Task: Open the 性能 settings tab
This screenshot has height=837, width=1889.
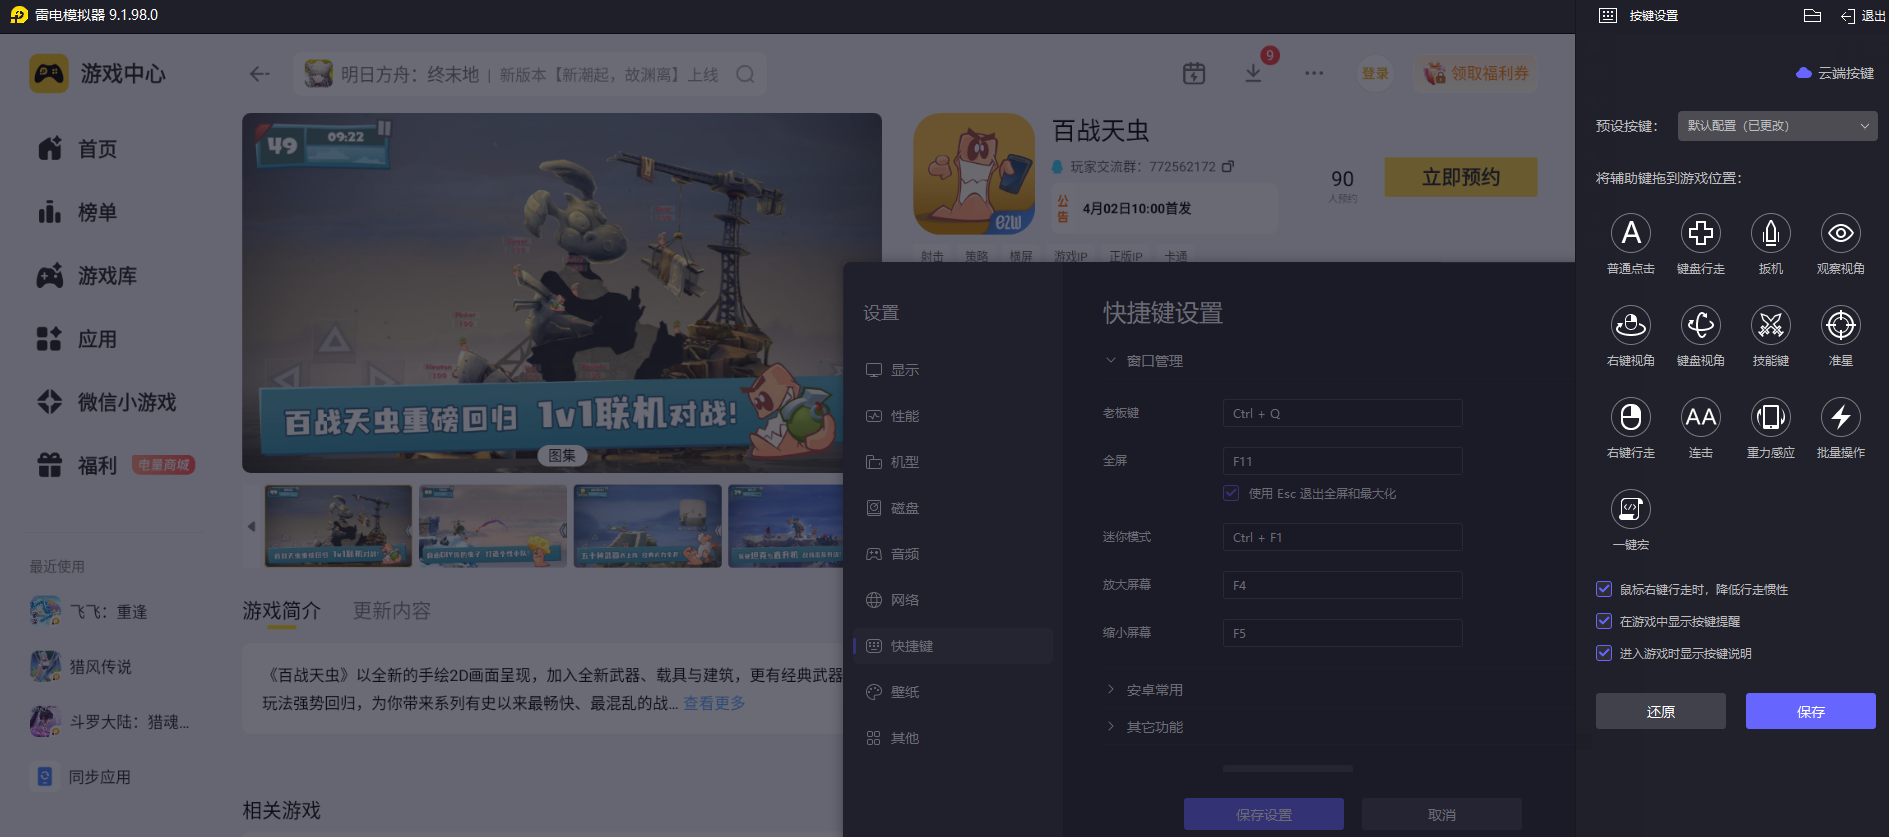Action: (953, 416)
